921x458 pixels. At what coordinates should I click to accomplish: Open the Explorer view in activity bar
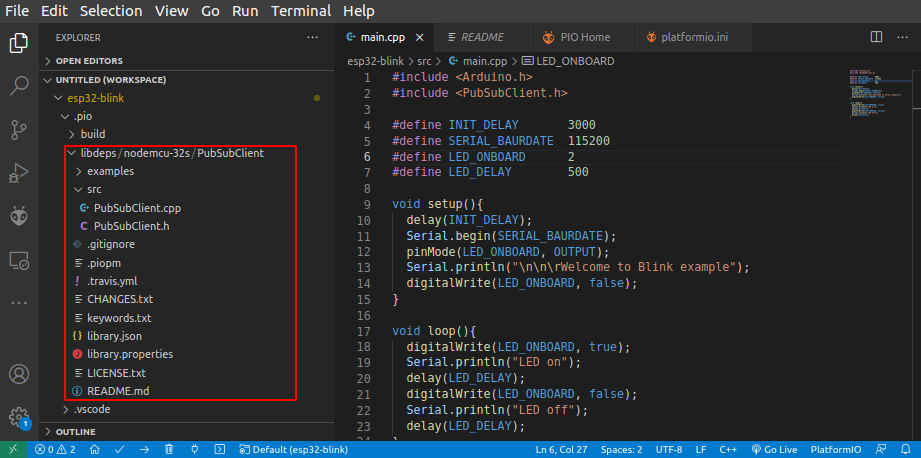[19, 43]
